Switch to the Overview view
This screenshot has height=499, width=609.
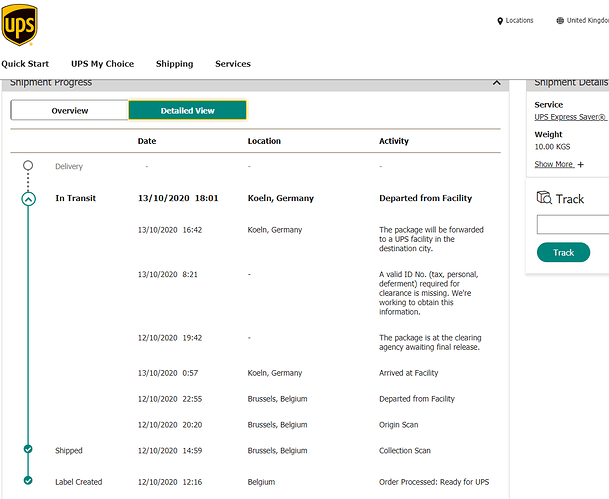pos(70,111)
